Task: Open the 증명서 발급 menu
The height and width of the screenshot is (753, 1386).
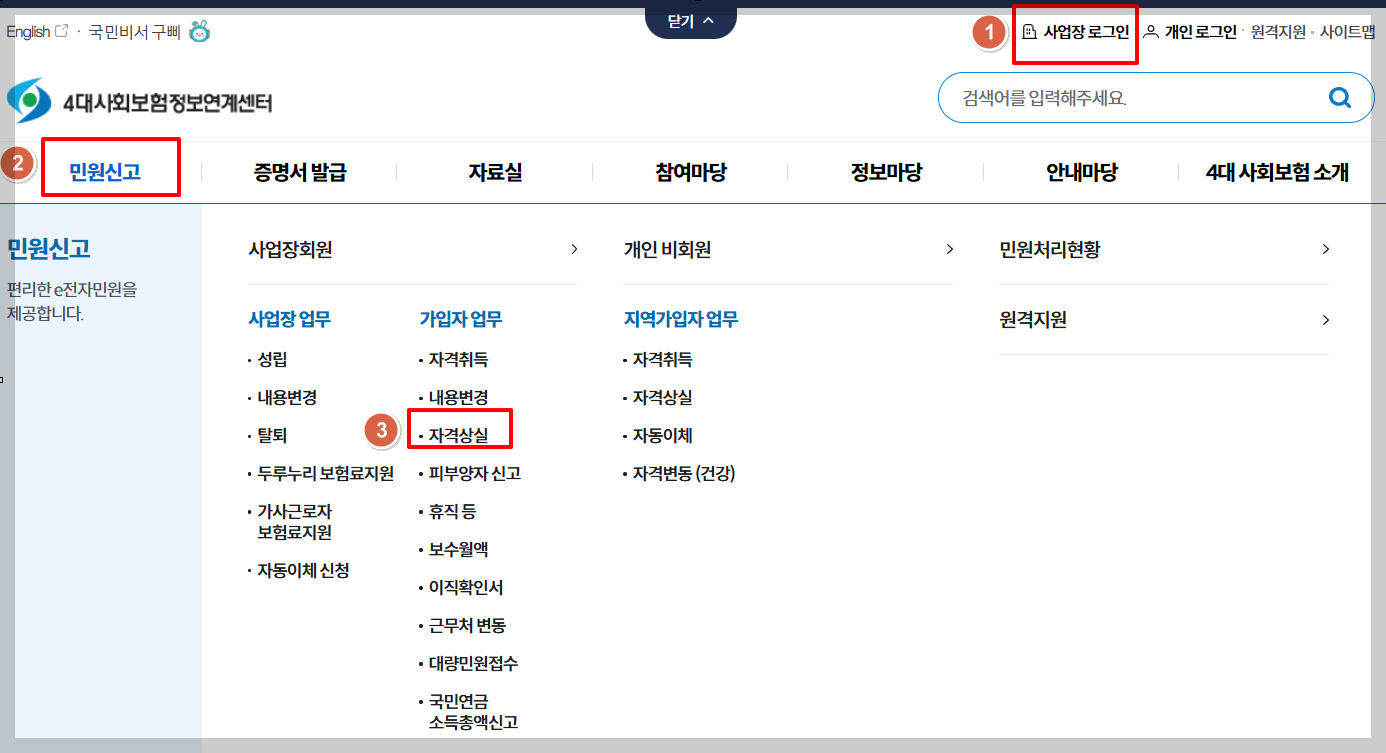Action: (x=300, y=170)
